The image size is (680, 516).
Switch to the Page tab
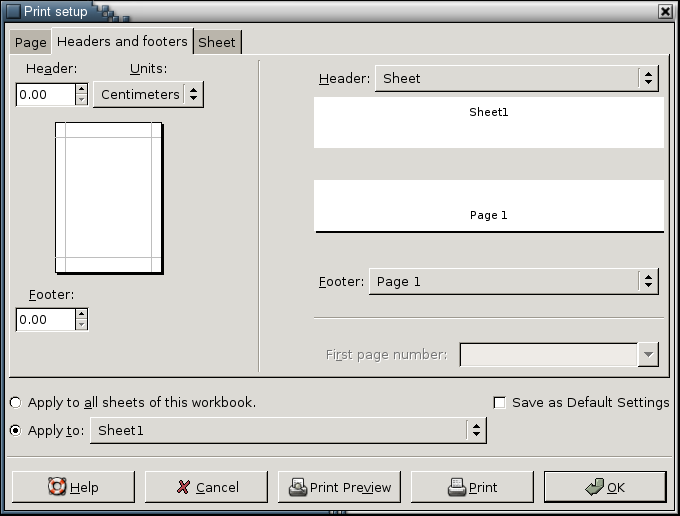coord(30,43)
